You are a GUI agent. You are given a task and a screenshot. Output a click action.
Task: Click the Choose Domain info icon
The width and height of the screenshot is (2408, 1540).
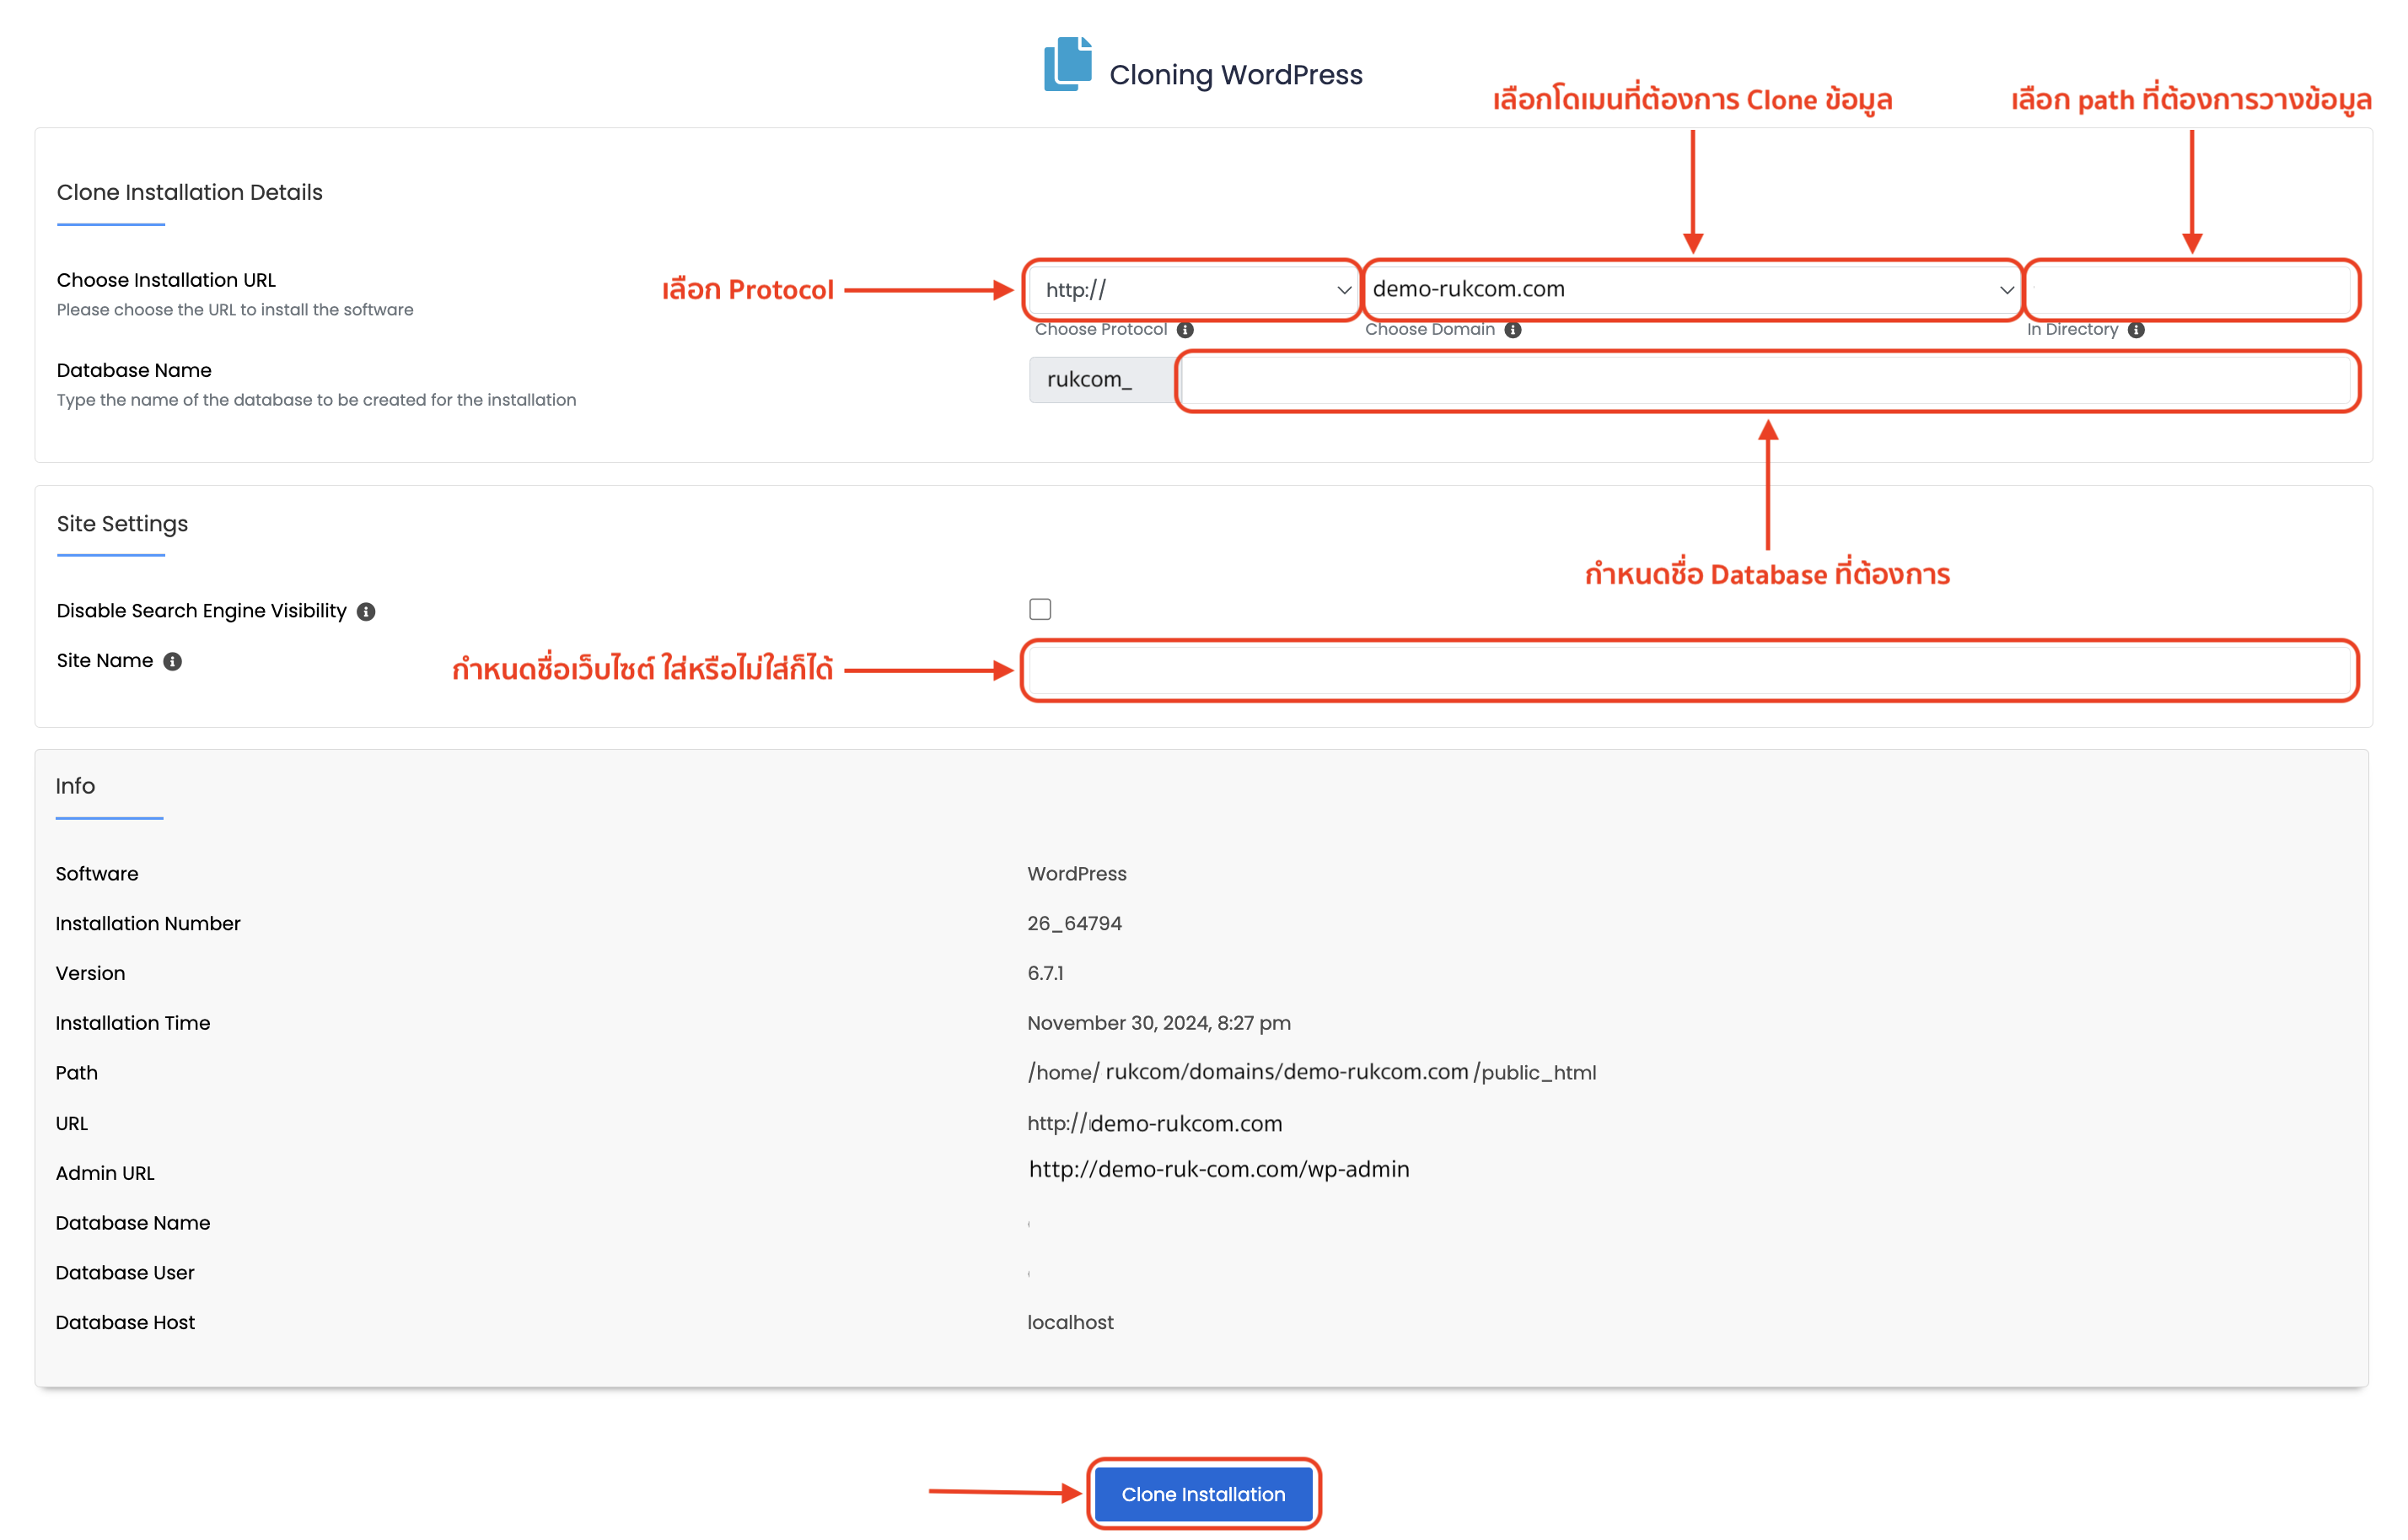1513,330
